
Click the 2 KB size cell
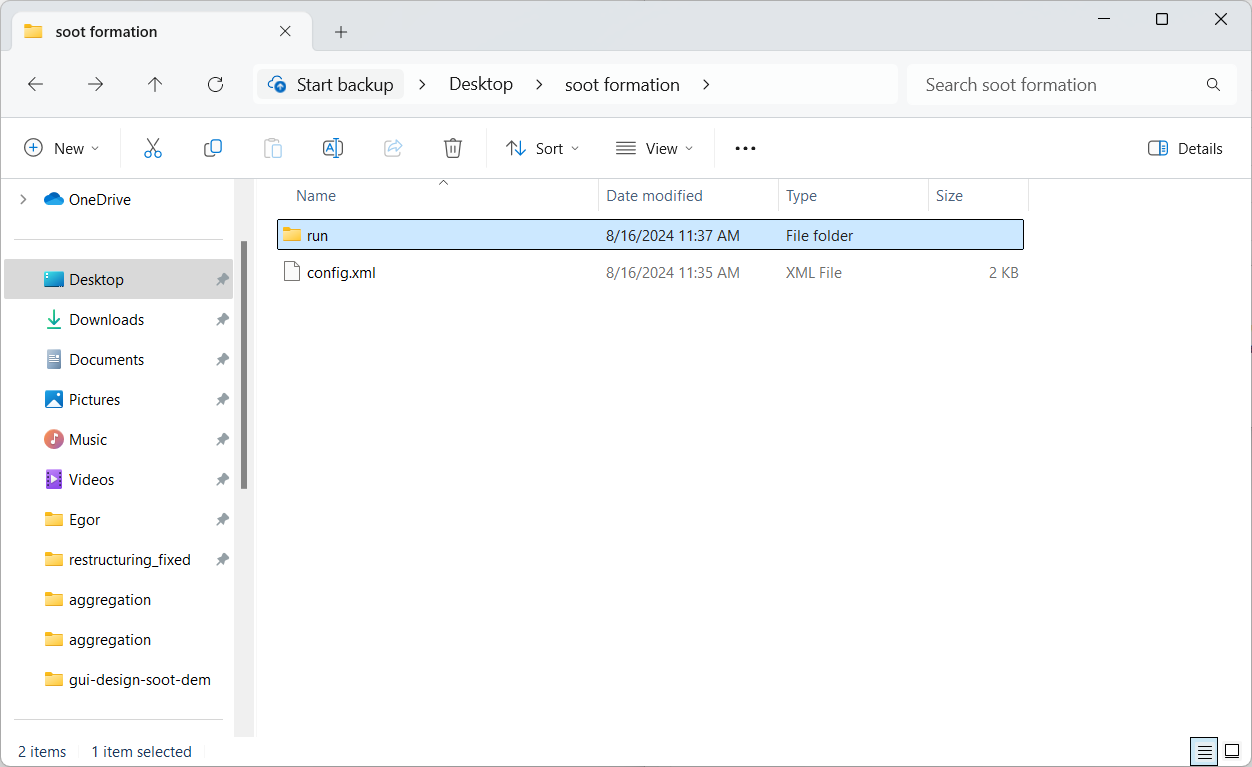[x=1003, y=272]
